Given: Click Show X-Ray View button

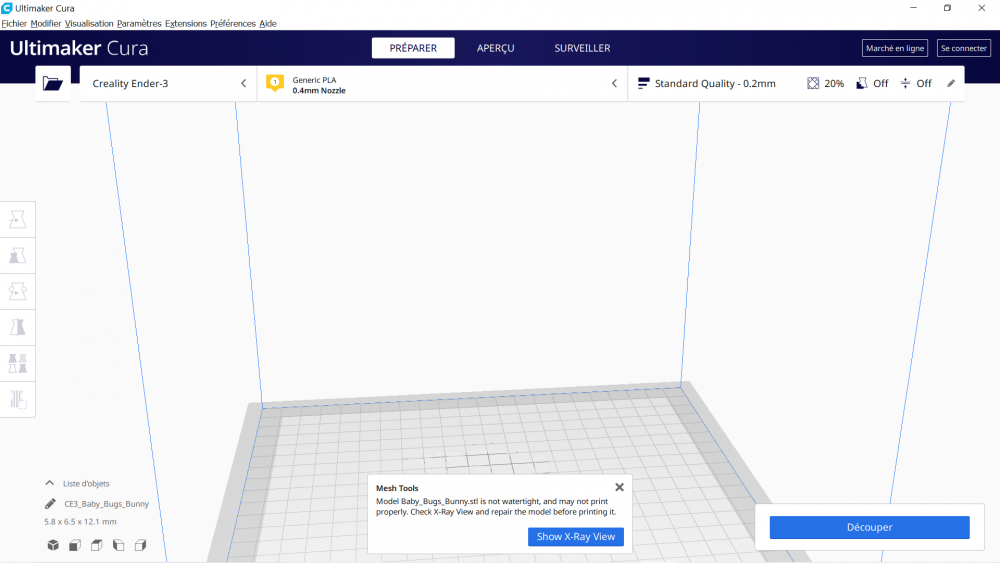Looking at the screenshot, I should point(576,537).
